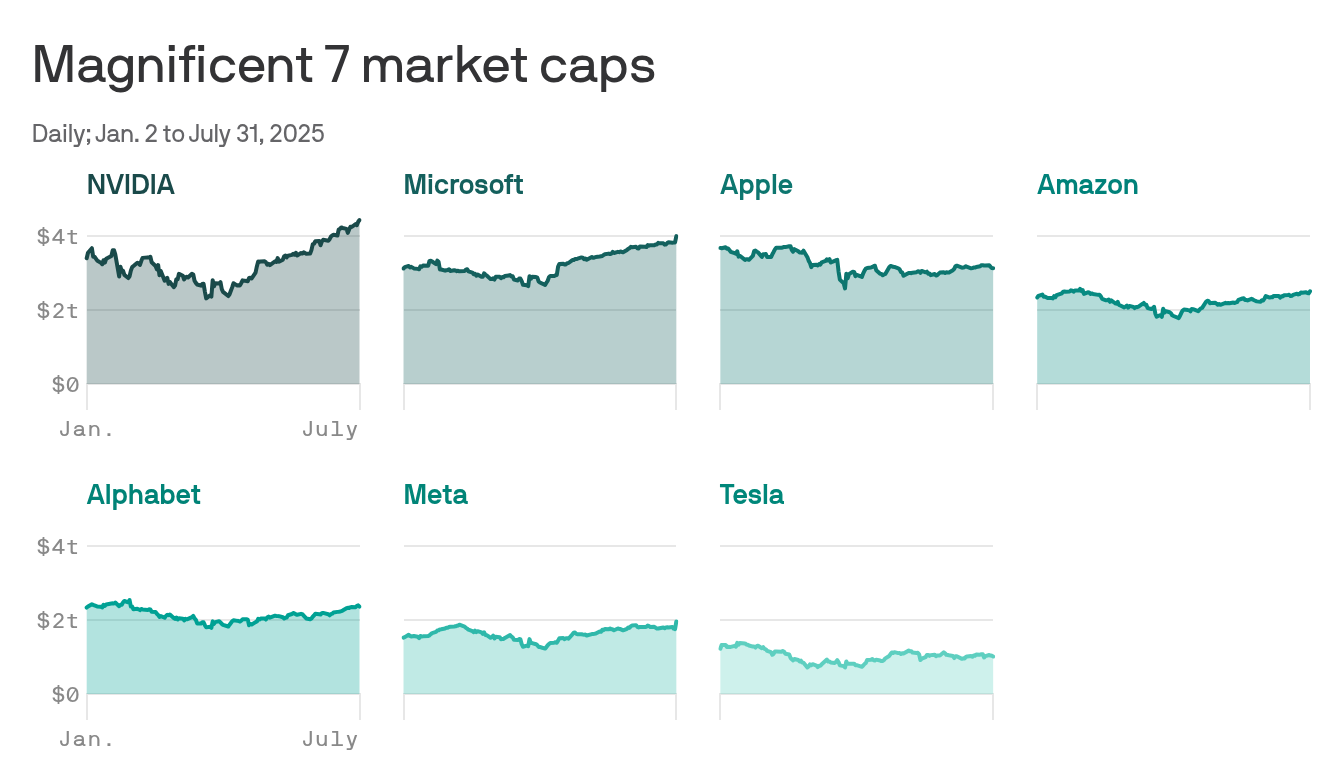Select the Microsoft chart title
Screen dimensions: 1344x784
pos(463,185)
